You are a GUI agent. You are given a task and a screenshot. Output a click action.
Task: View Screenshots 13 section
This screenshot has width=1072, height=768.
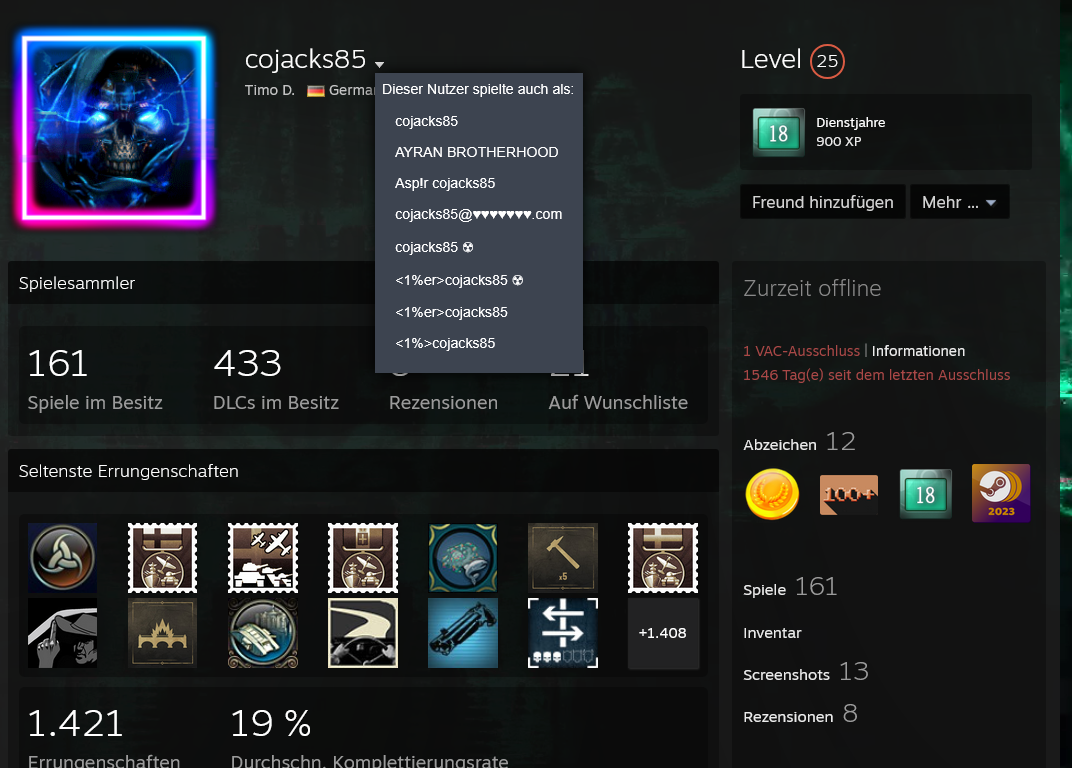805,673
